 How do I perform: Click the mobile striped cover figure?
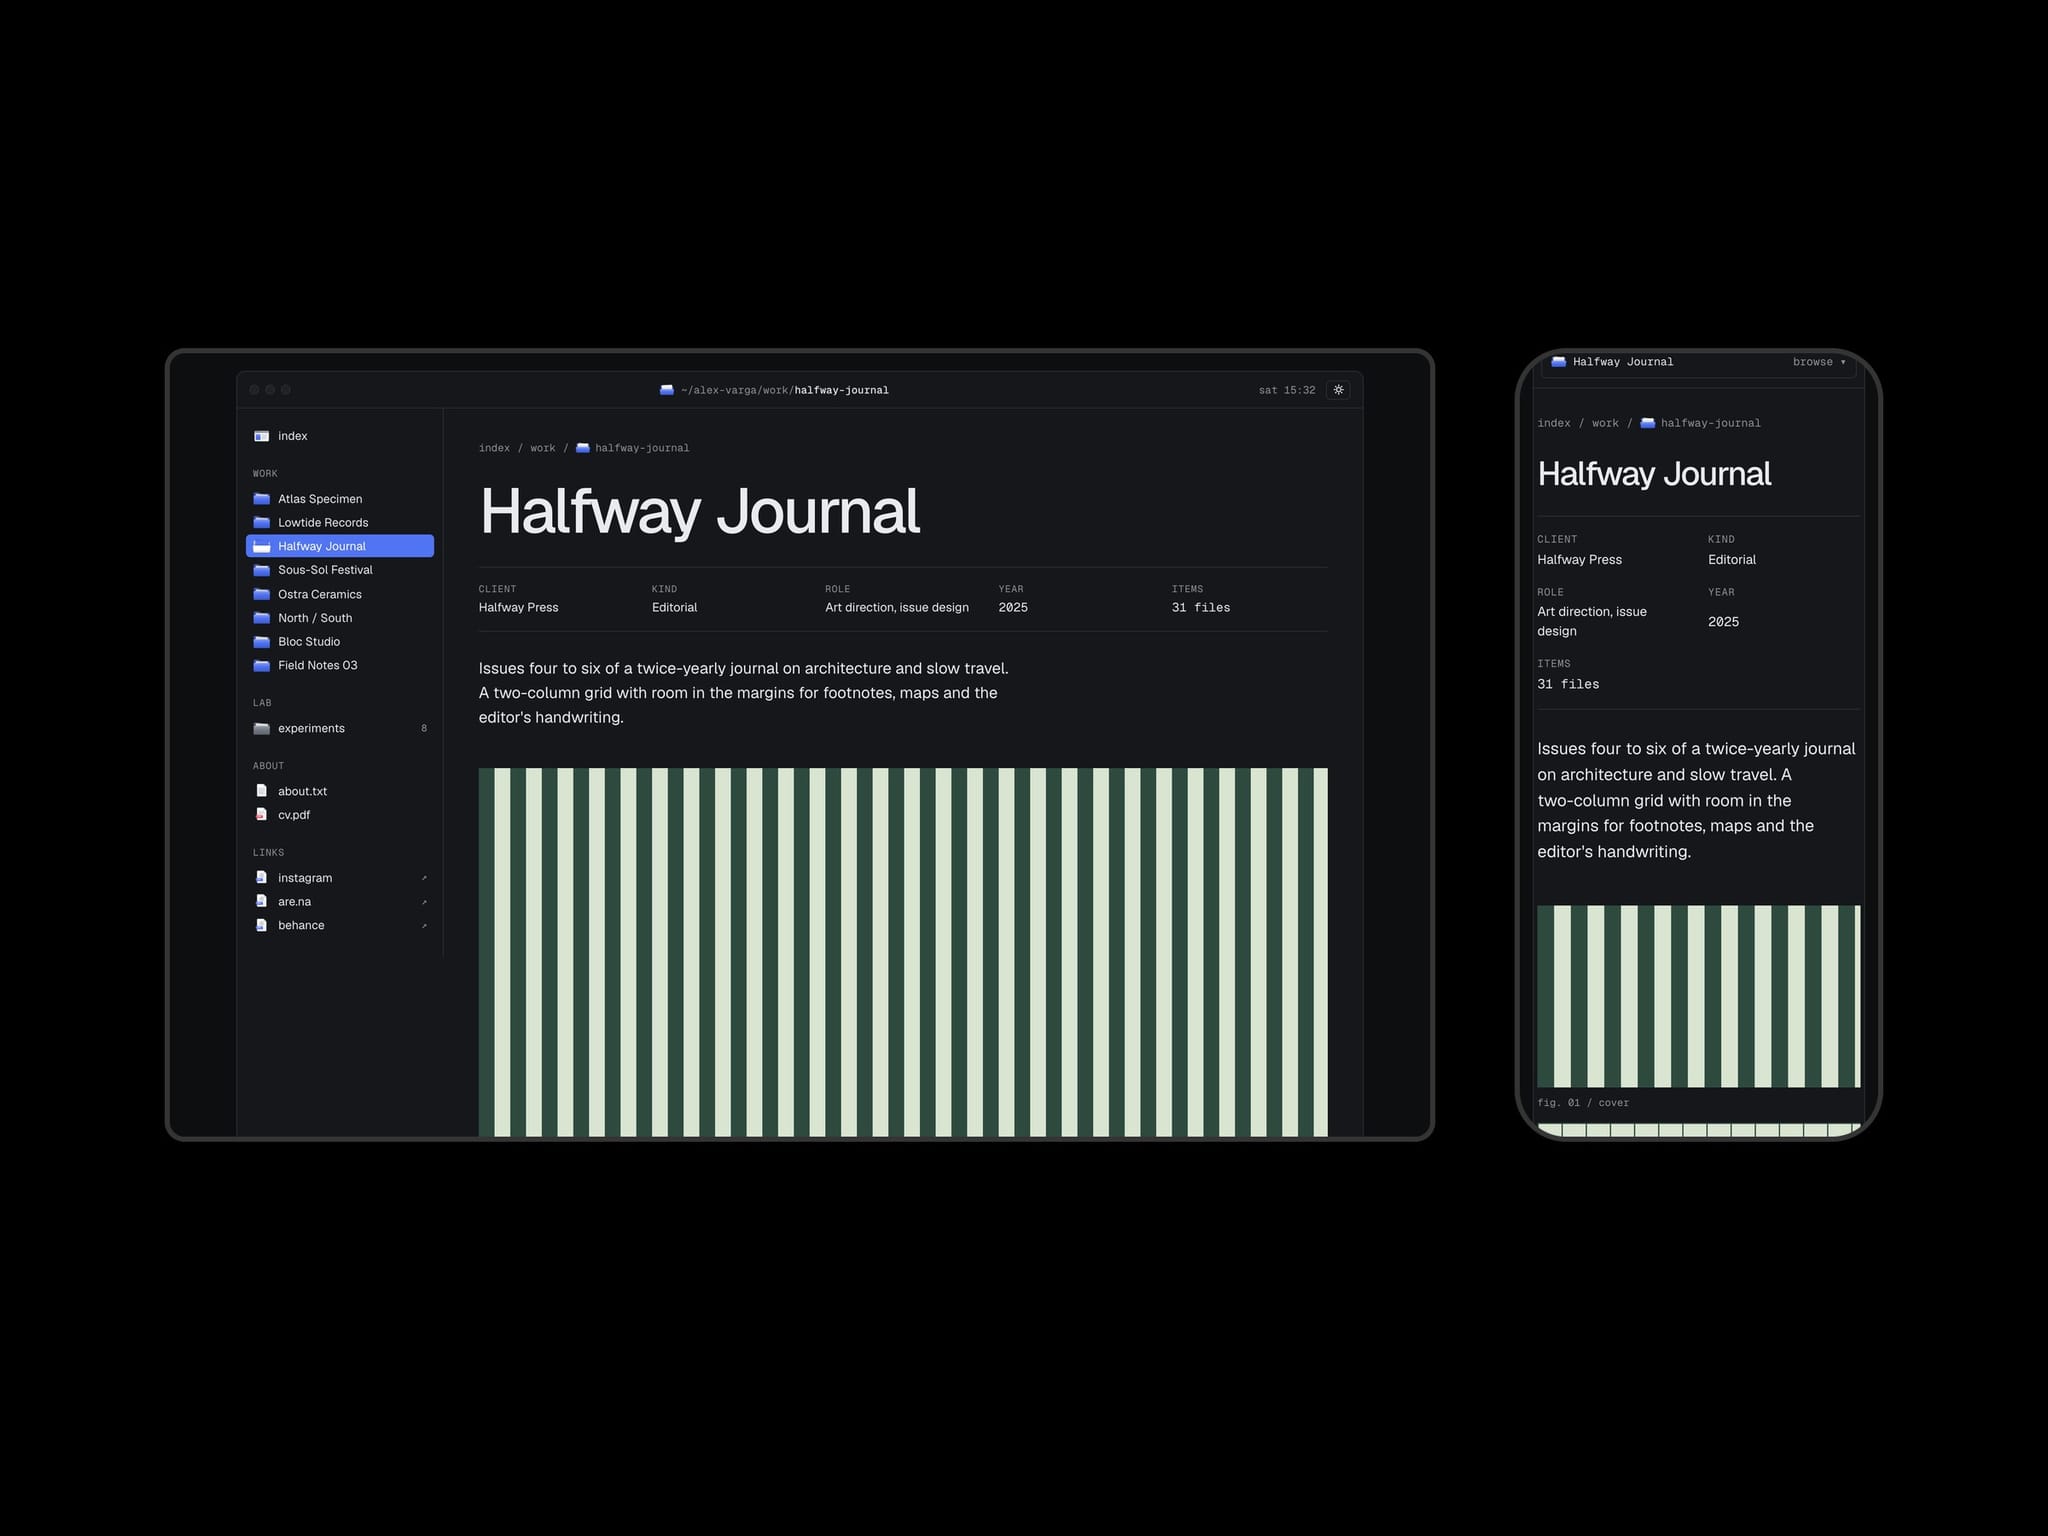click(1698, 996)
